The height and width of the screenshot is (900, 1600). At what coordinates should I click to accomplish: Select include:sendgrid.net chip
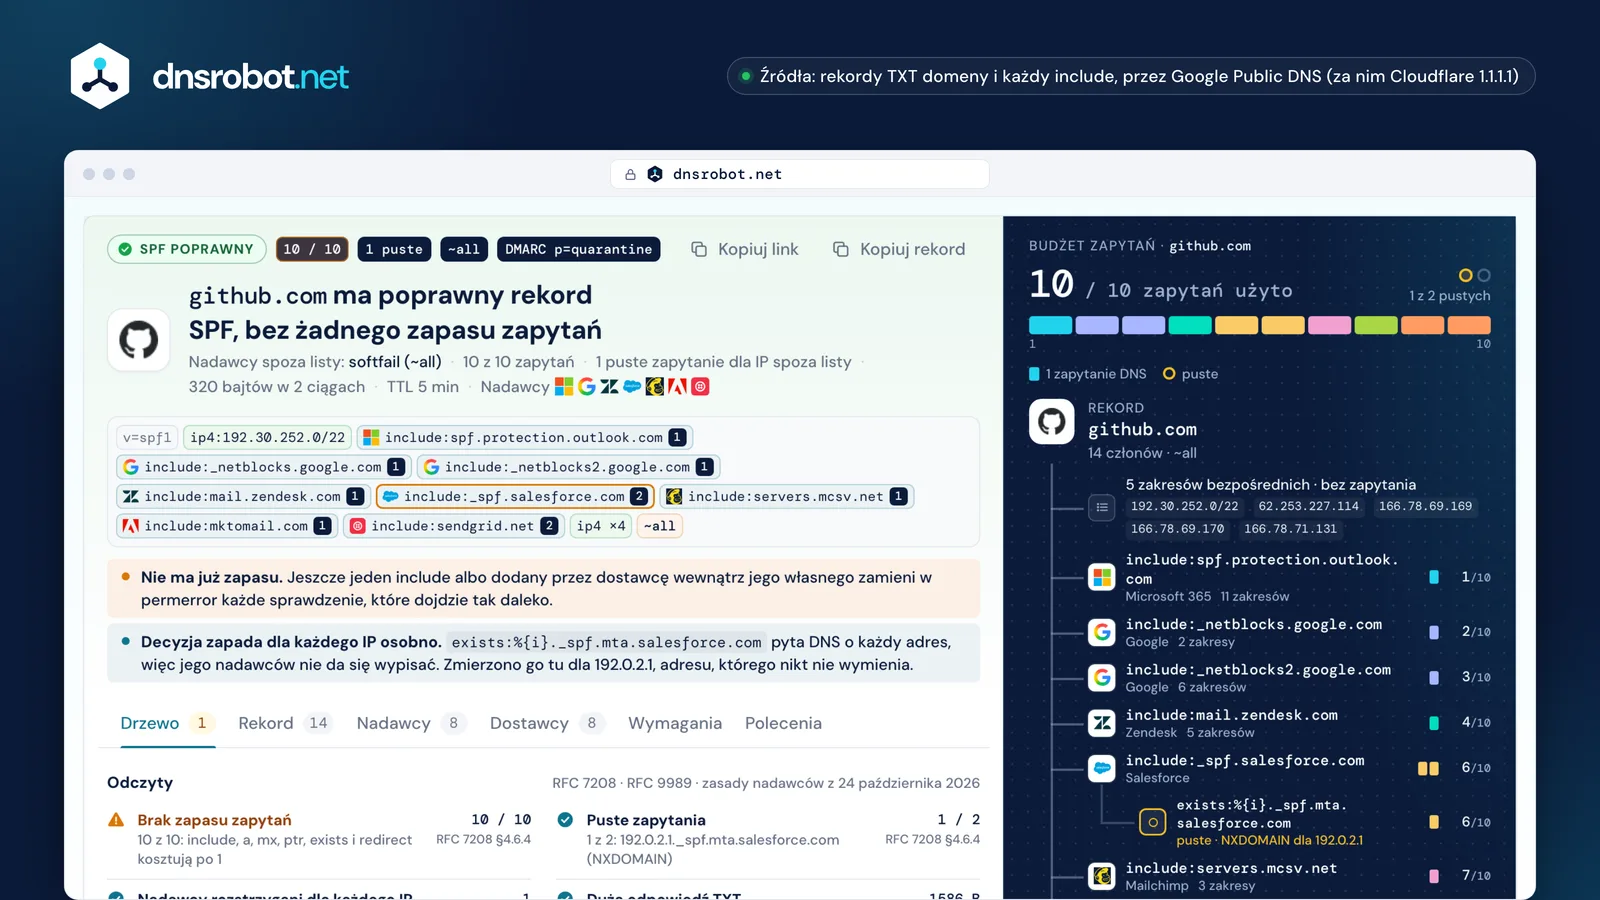click(454, 526)
